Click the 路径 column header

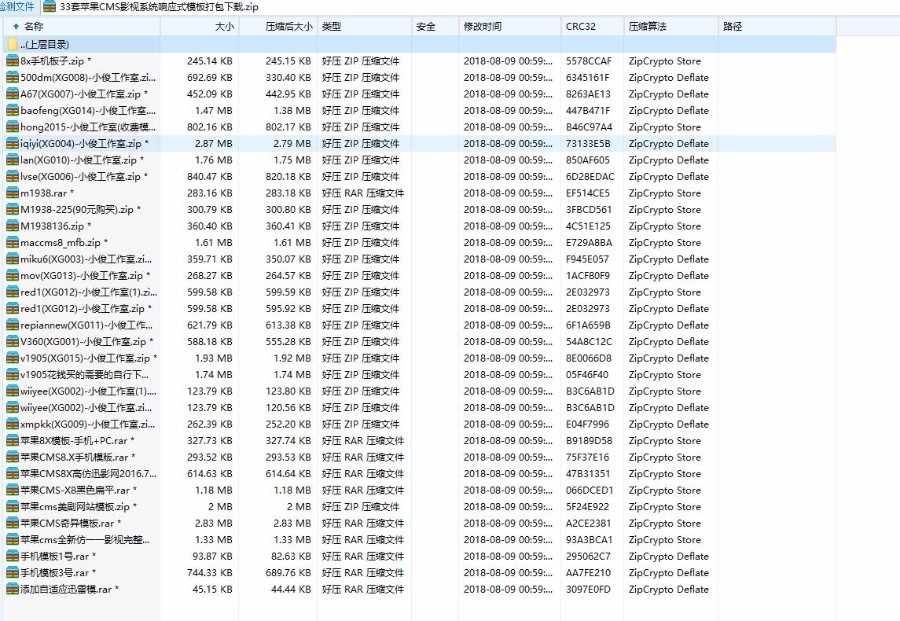click(x=732, y=26)
